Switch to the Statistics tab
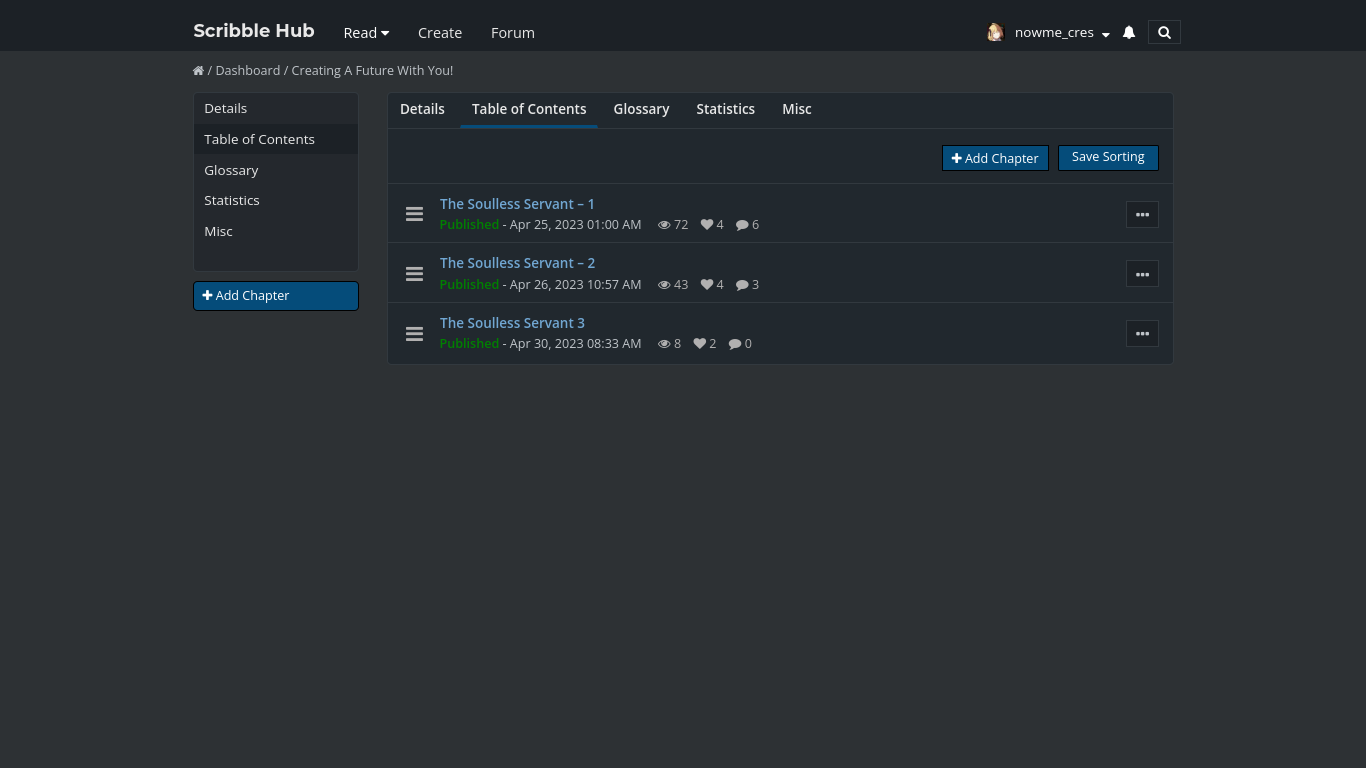 click(x=725, y=109)
